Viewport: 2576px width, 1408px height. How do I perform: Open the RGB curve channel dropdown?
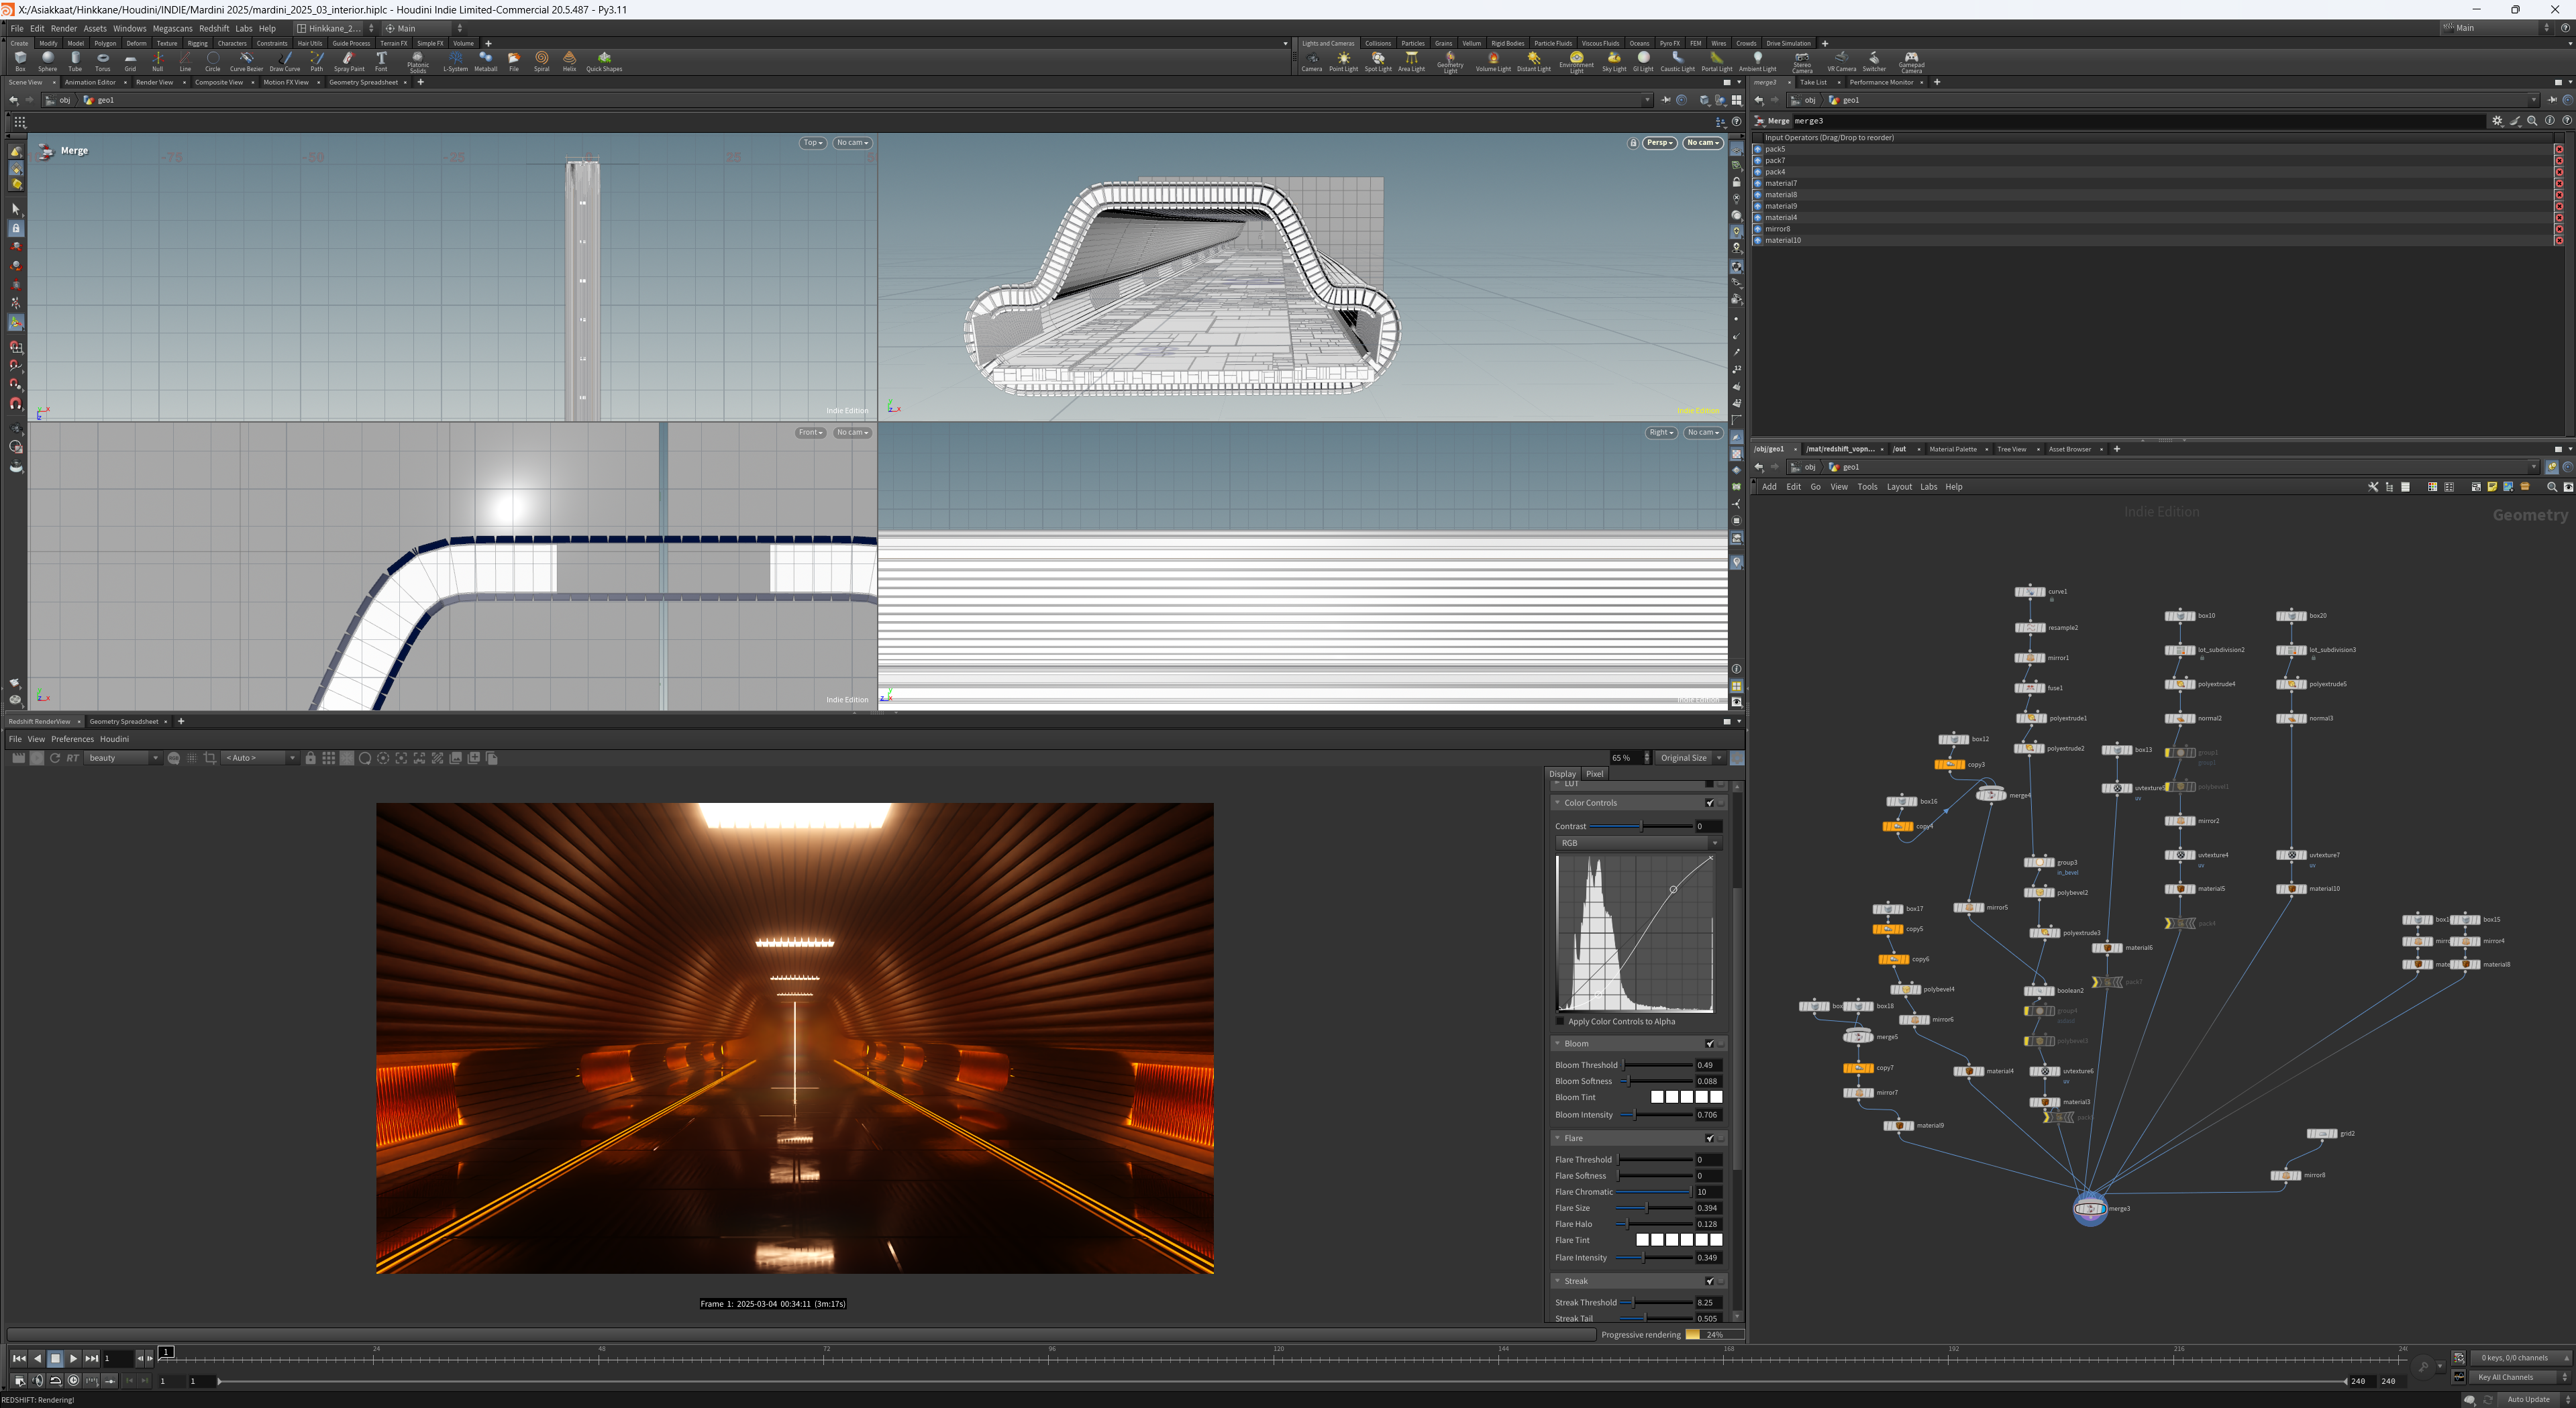[1638, 843]
